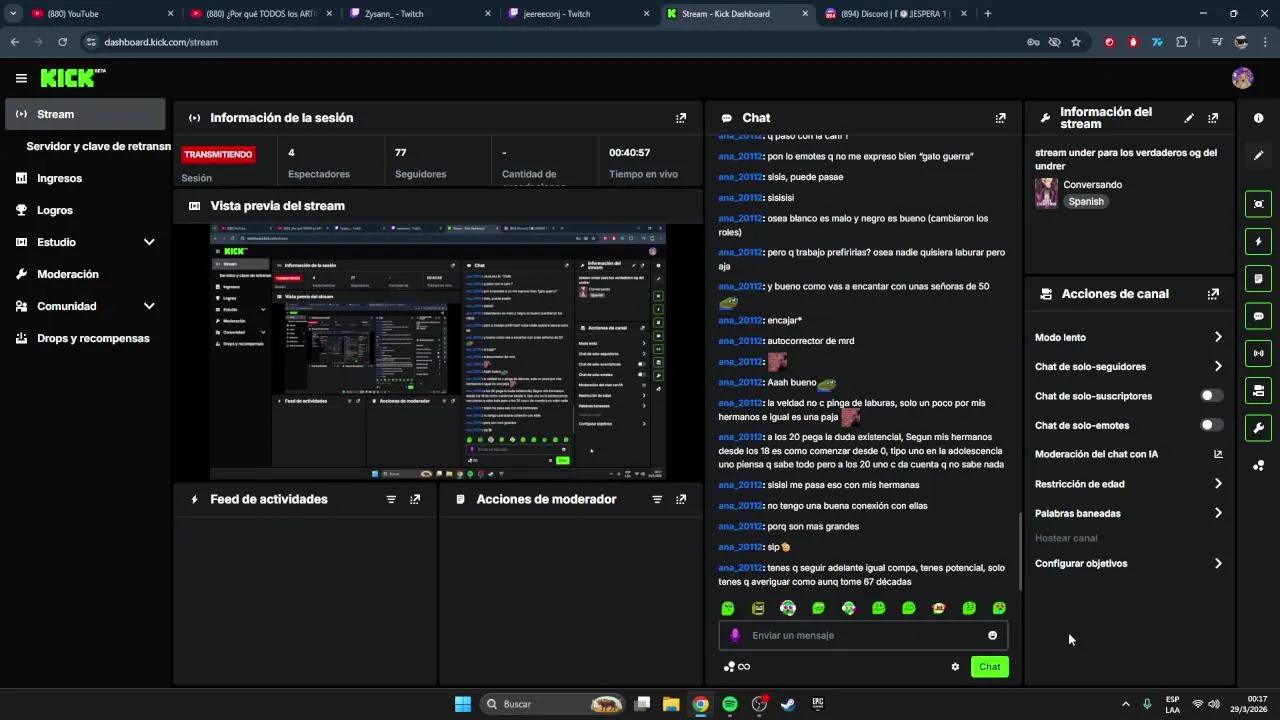This screenshot has width=1280, height=720.
Task: Expand Restricción de edad options
Action: click(1218, 484)
